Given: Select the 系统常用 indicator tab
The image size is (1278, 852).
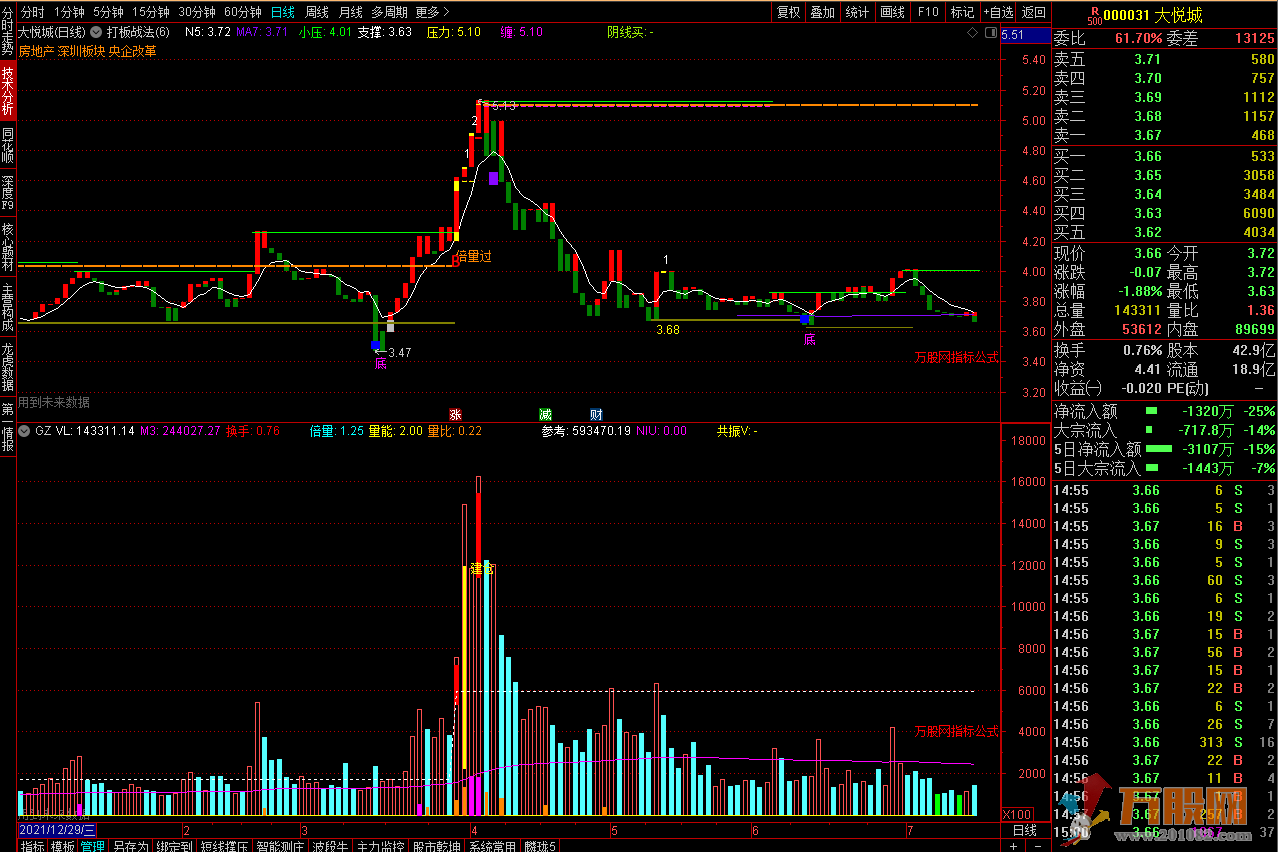Looking at the screenshot, I should [493, 846].
